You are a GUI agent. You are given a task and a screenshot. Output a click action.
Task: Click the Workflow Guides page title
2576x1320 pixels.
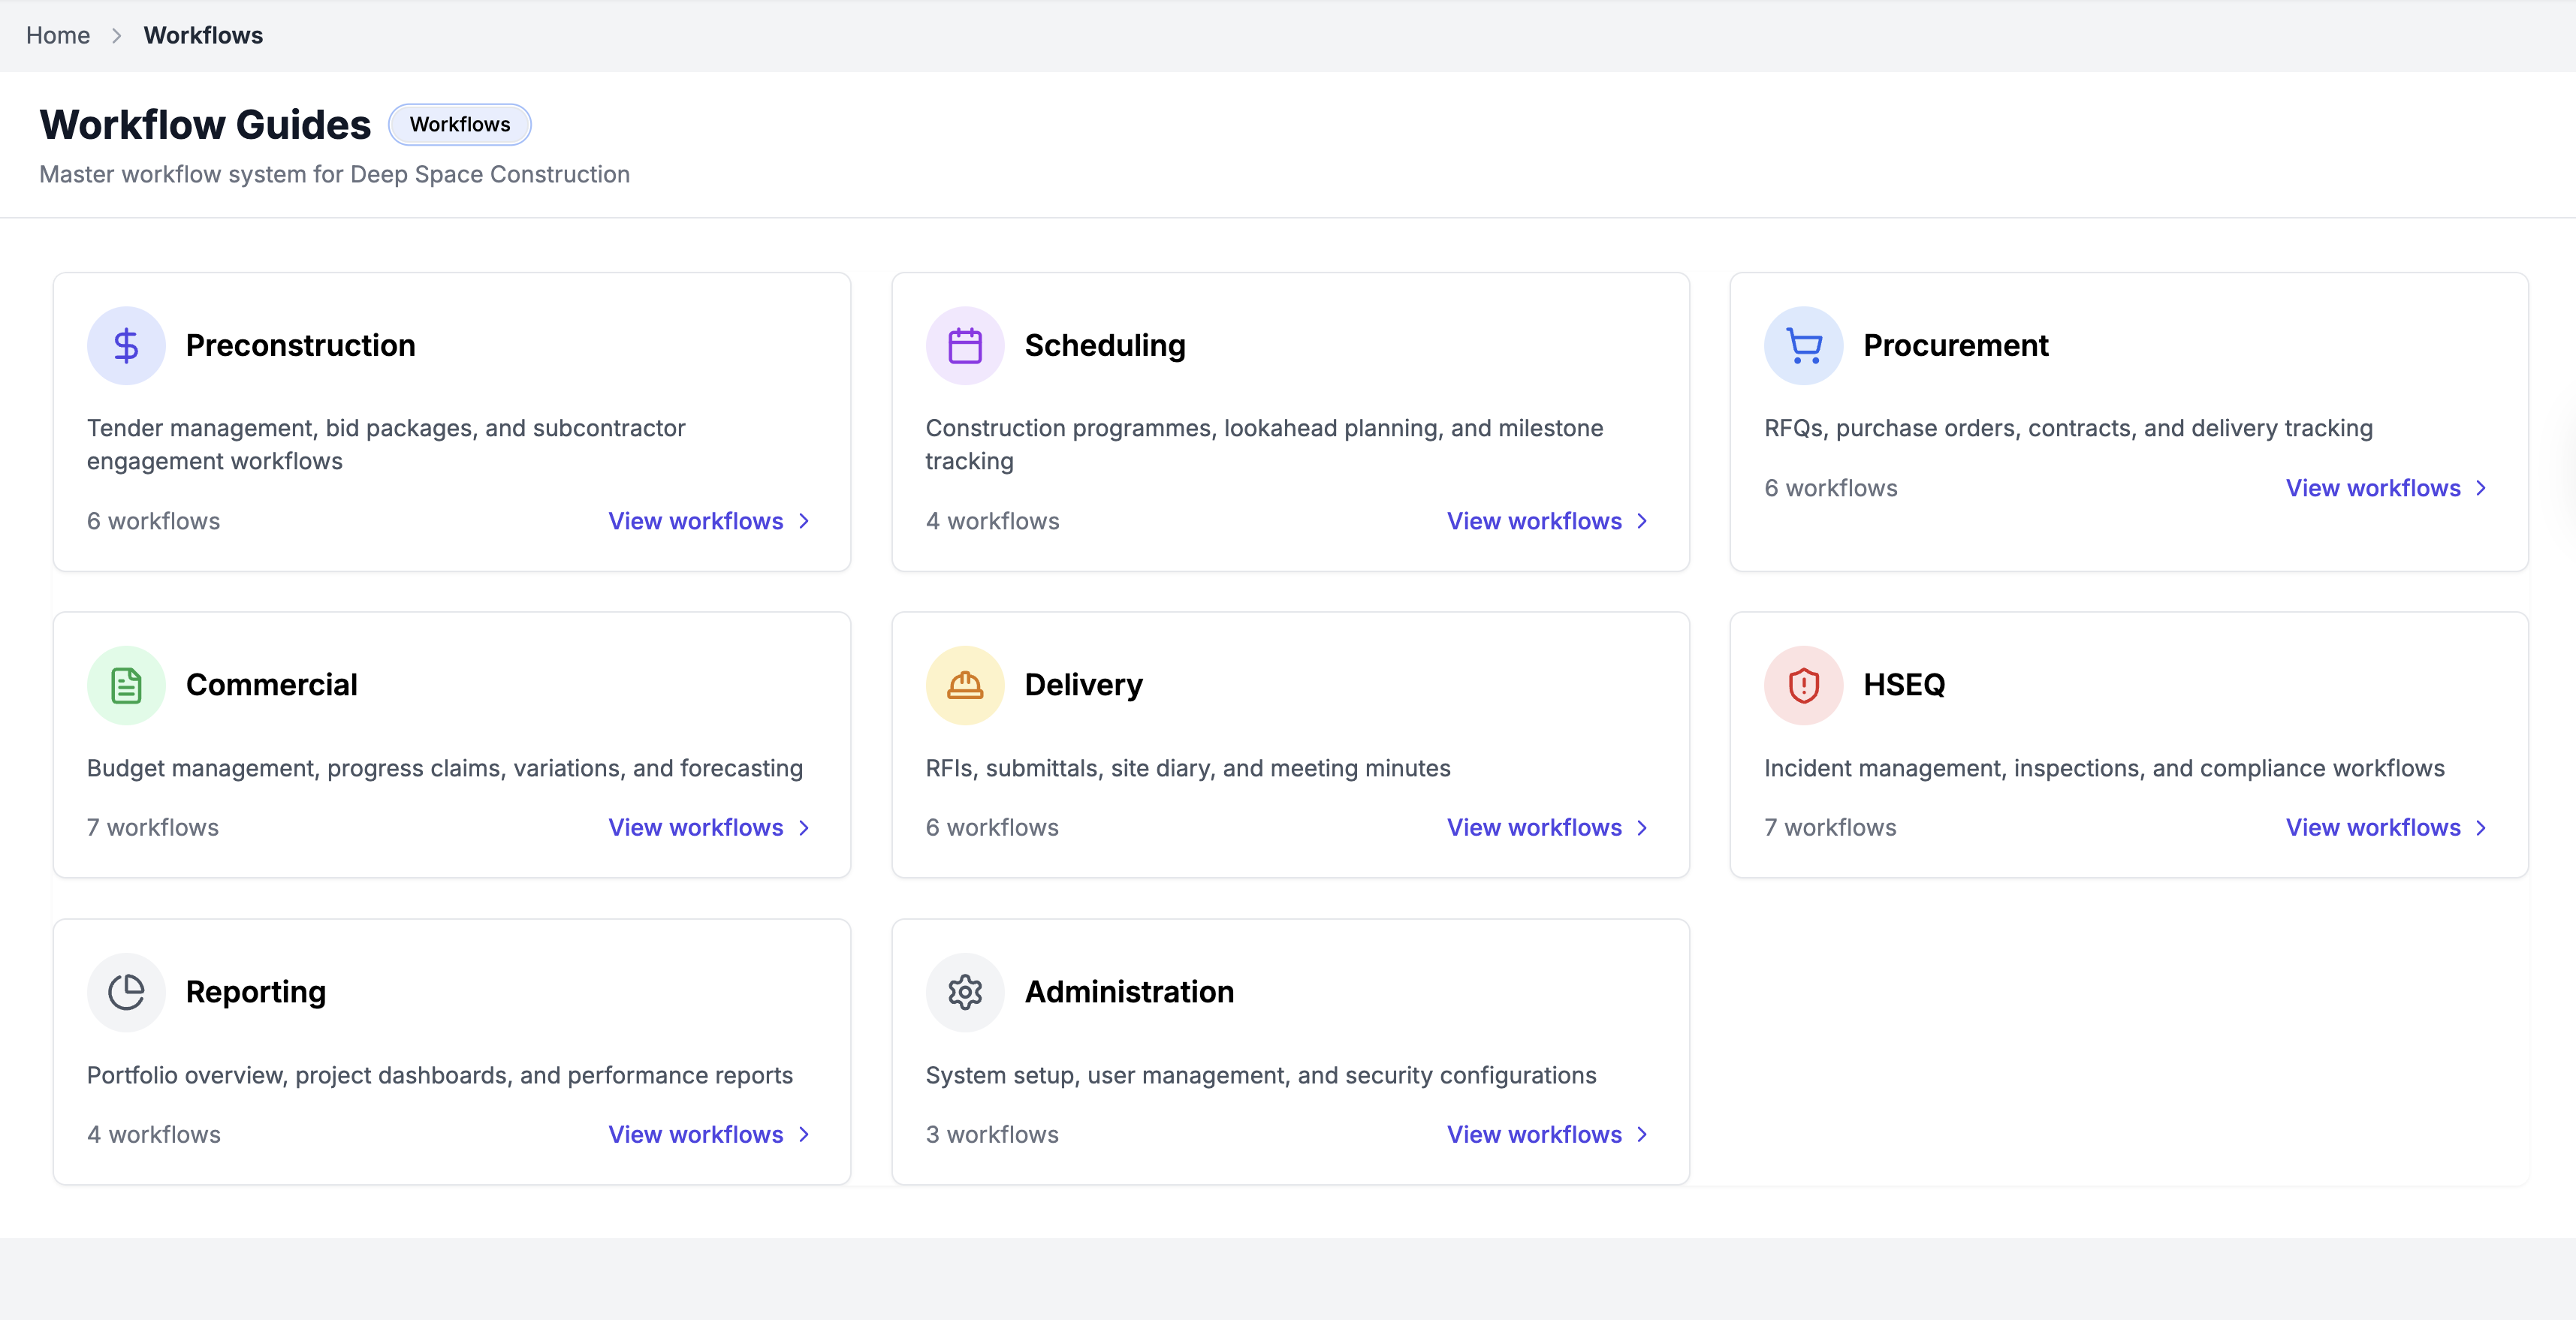(205, 125)
